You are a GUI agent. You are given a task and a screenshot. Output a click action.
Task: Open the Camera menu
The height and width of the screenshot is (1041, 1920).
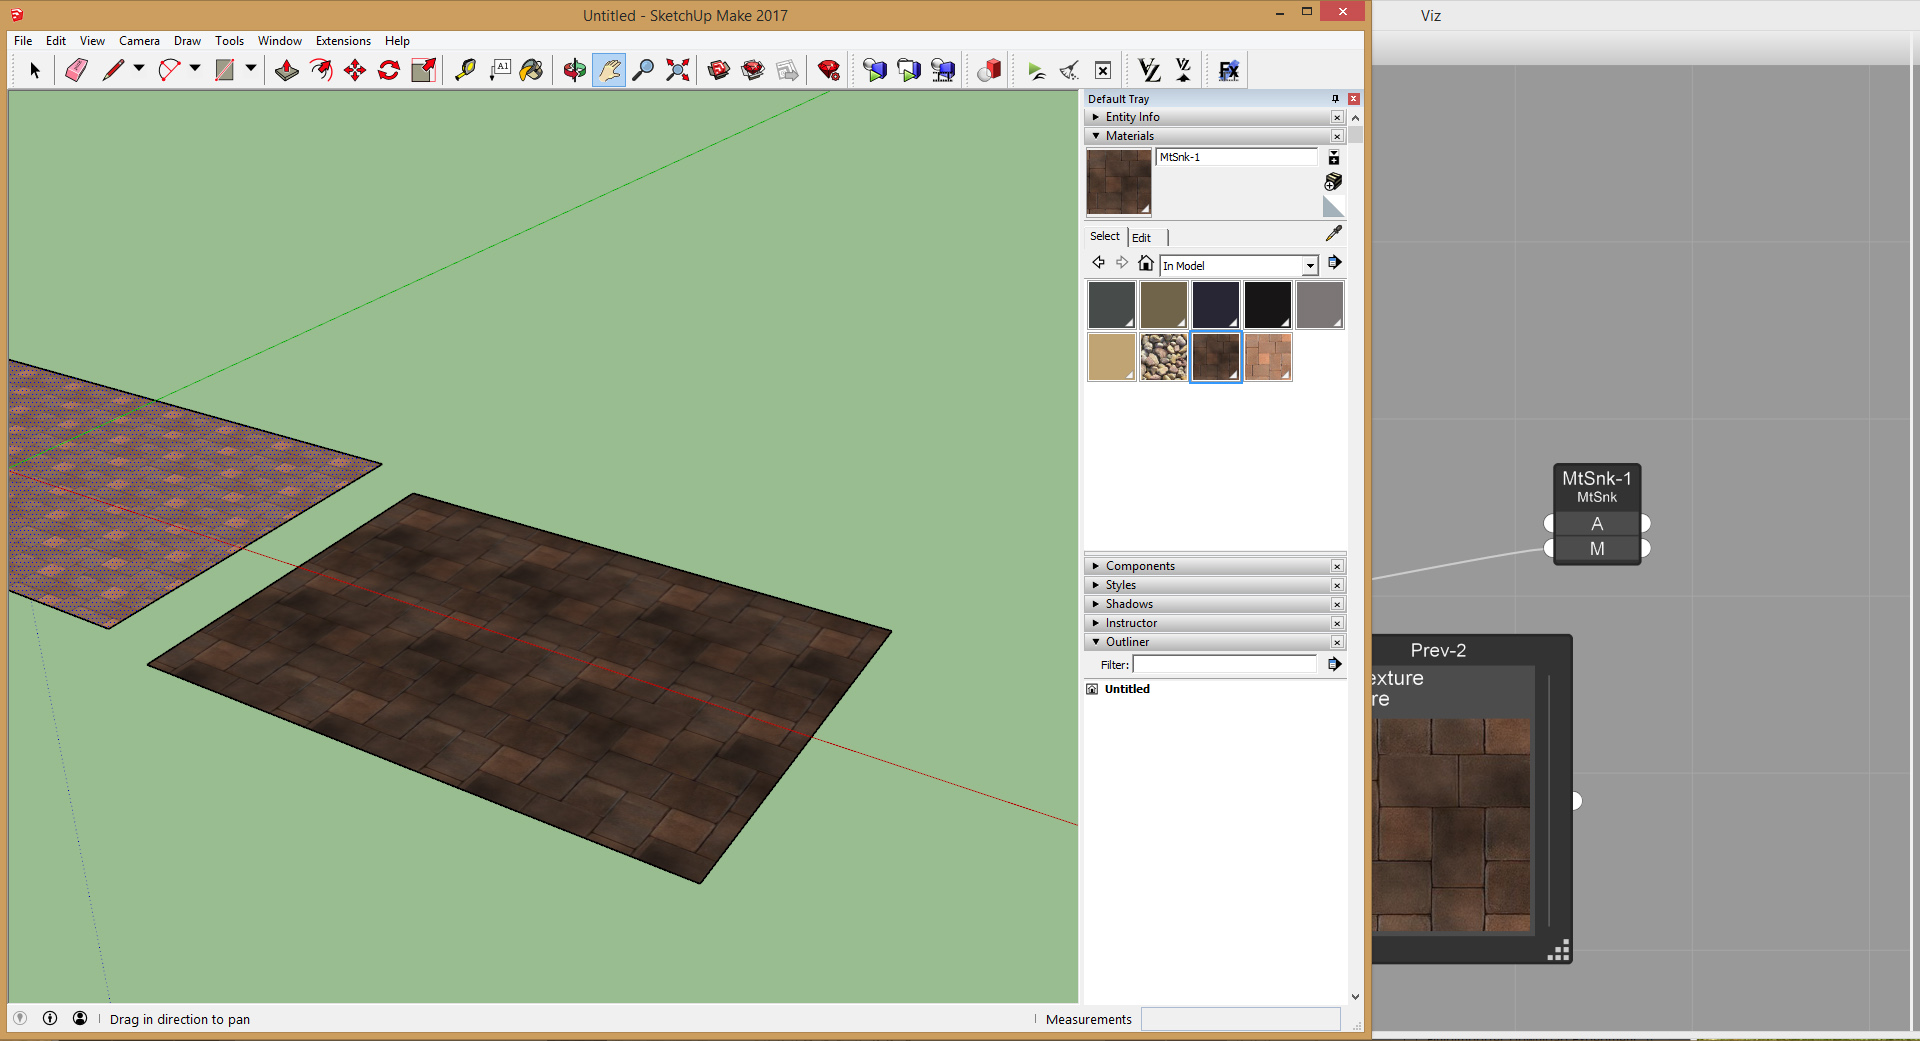click(139, 41)
